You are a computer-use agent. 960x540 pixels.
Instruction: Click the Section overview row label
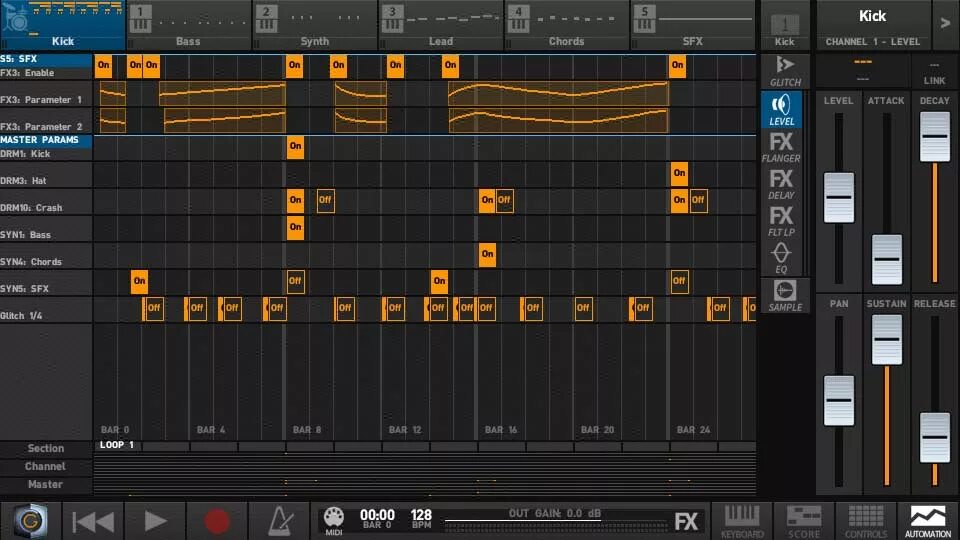pyautogui.click(x=46, y=448)
